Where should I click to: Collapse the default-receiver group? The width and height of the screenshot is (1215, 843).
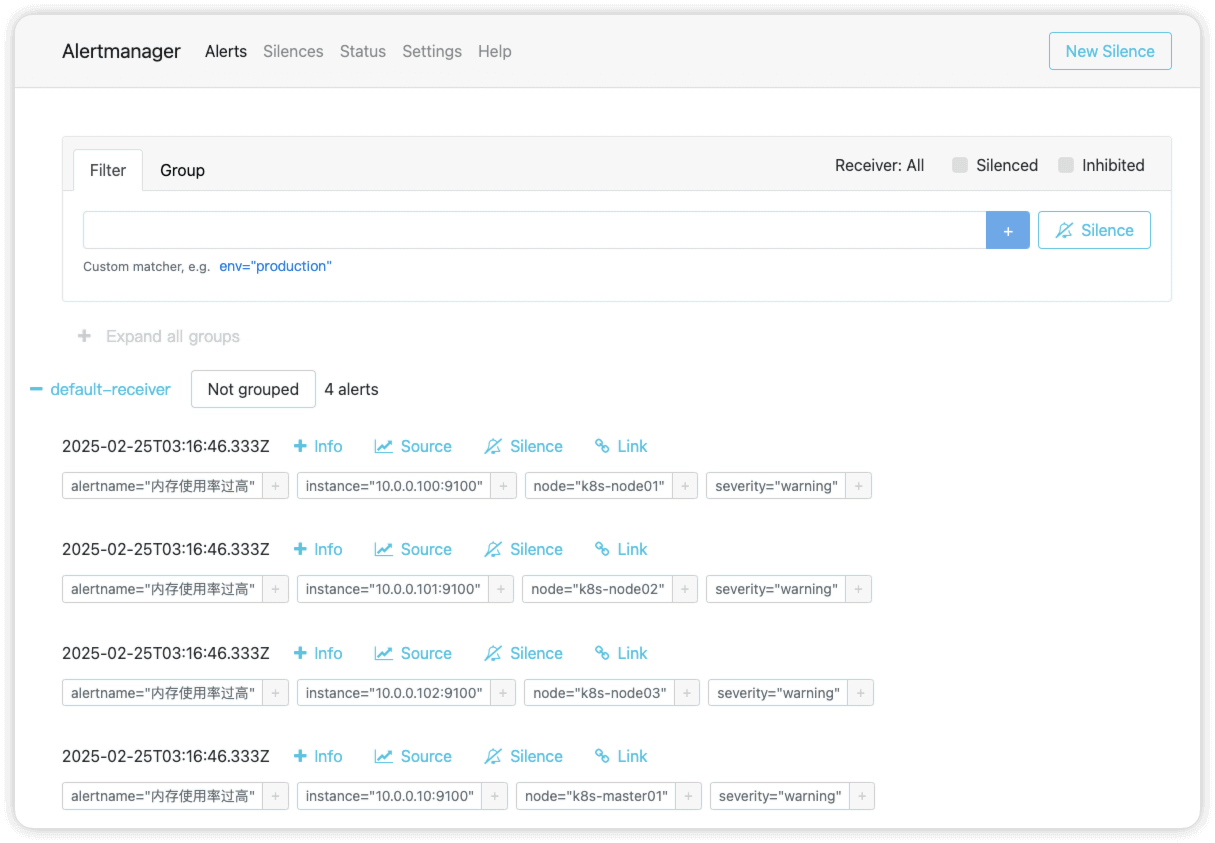tap(100, 389)
